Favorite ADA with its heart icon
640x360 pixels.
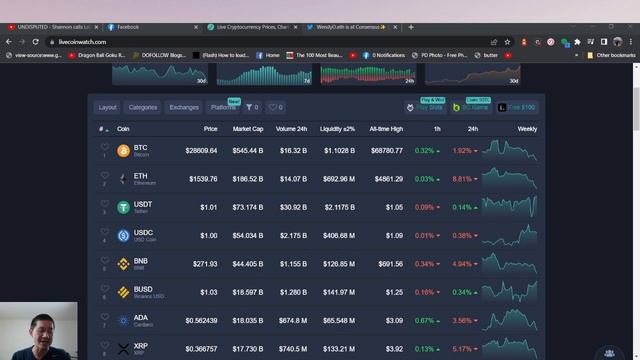tap(104, 316)
